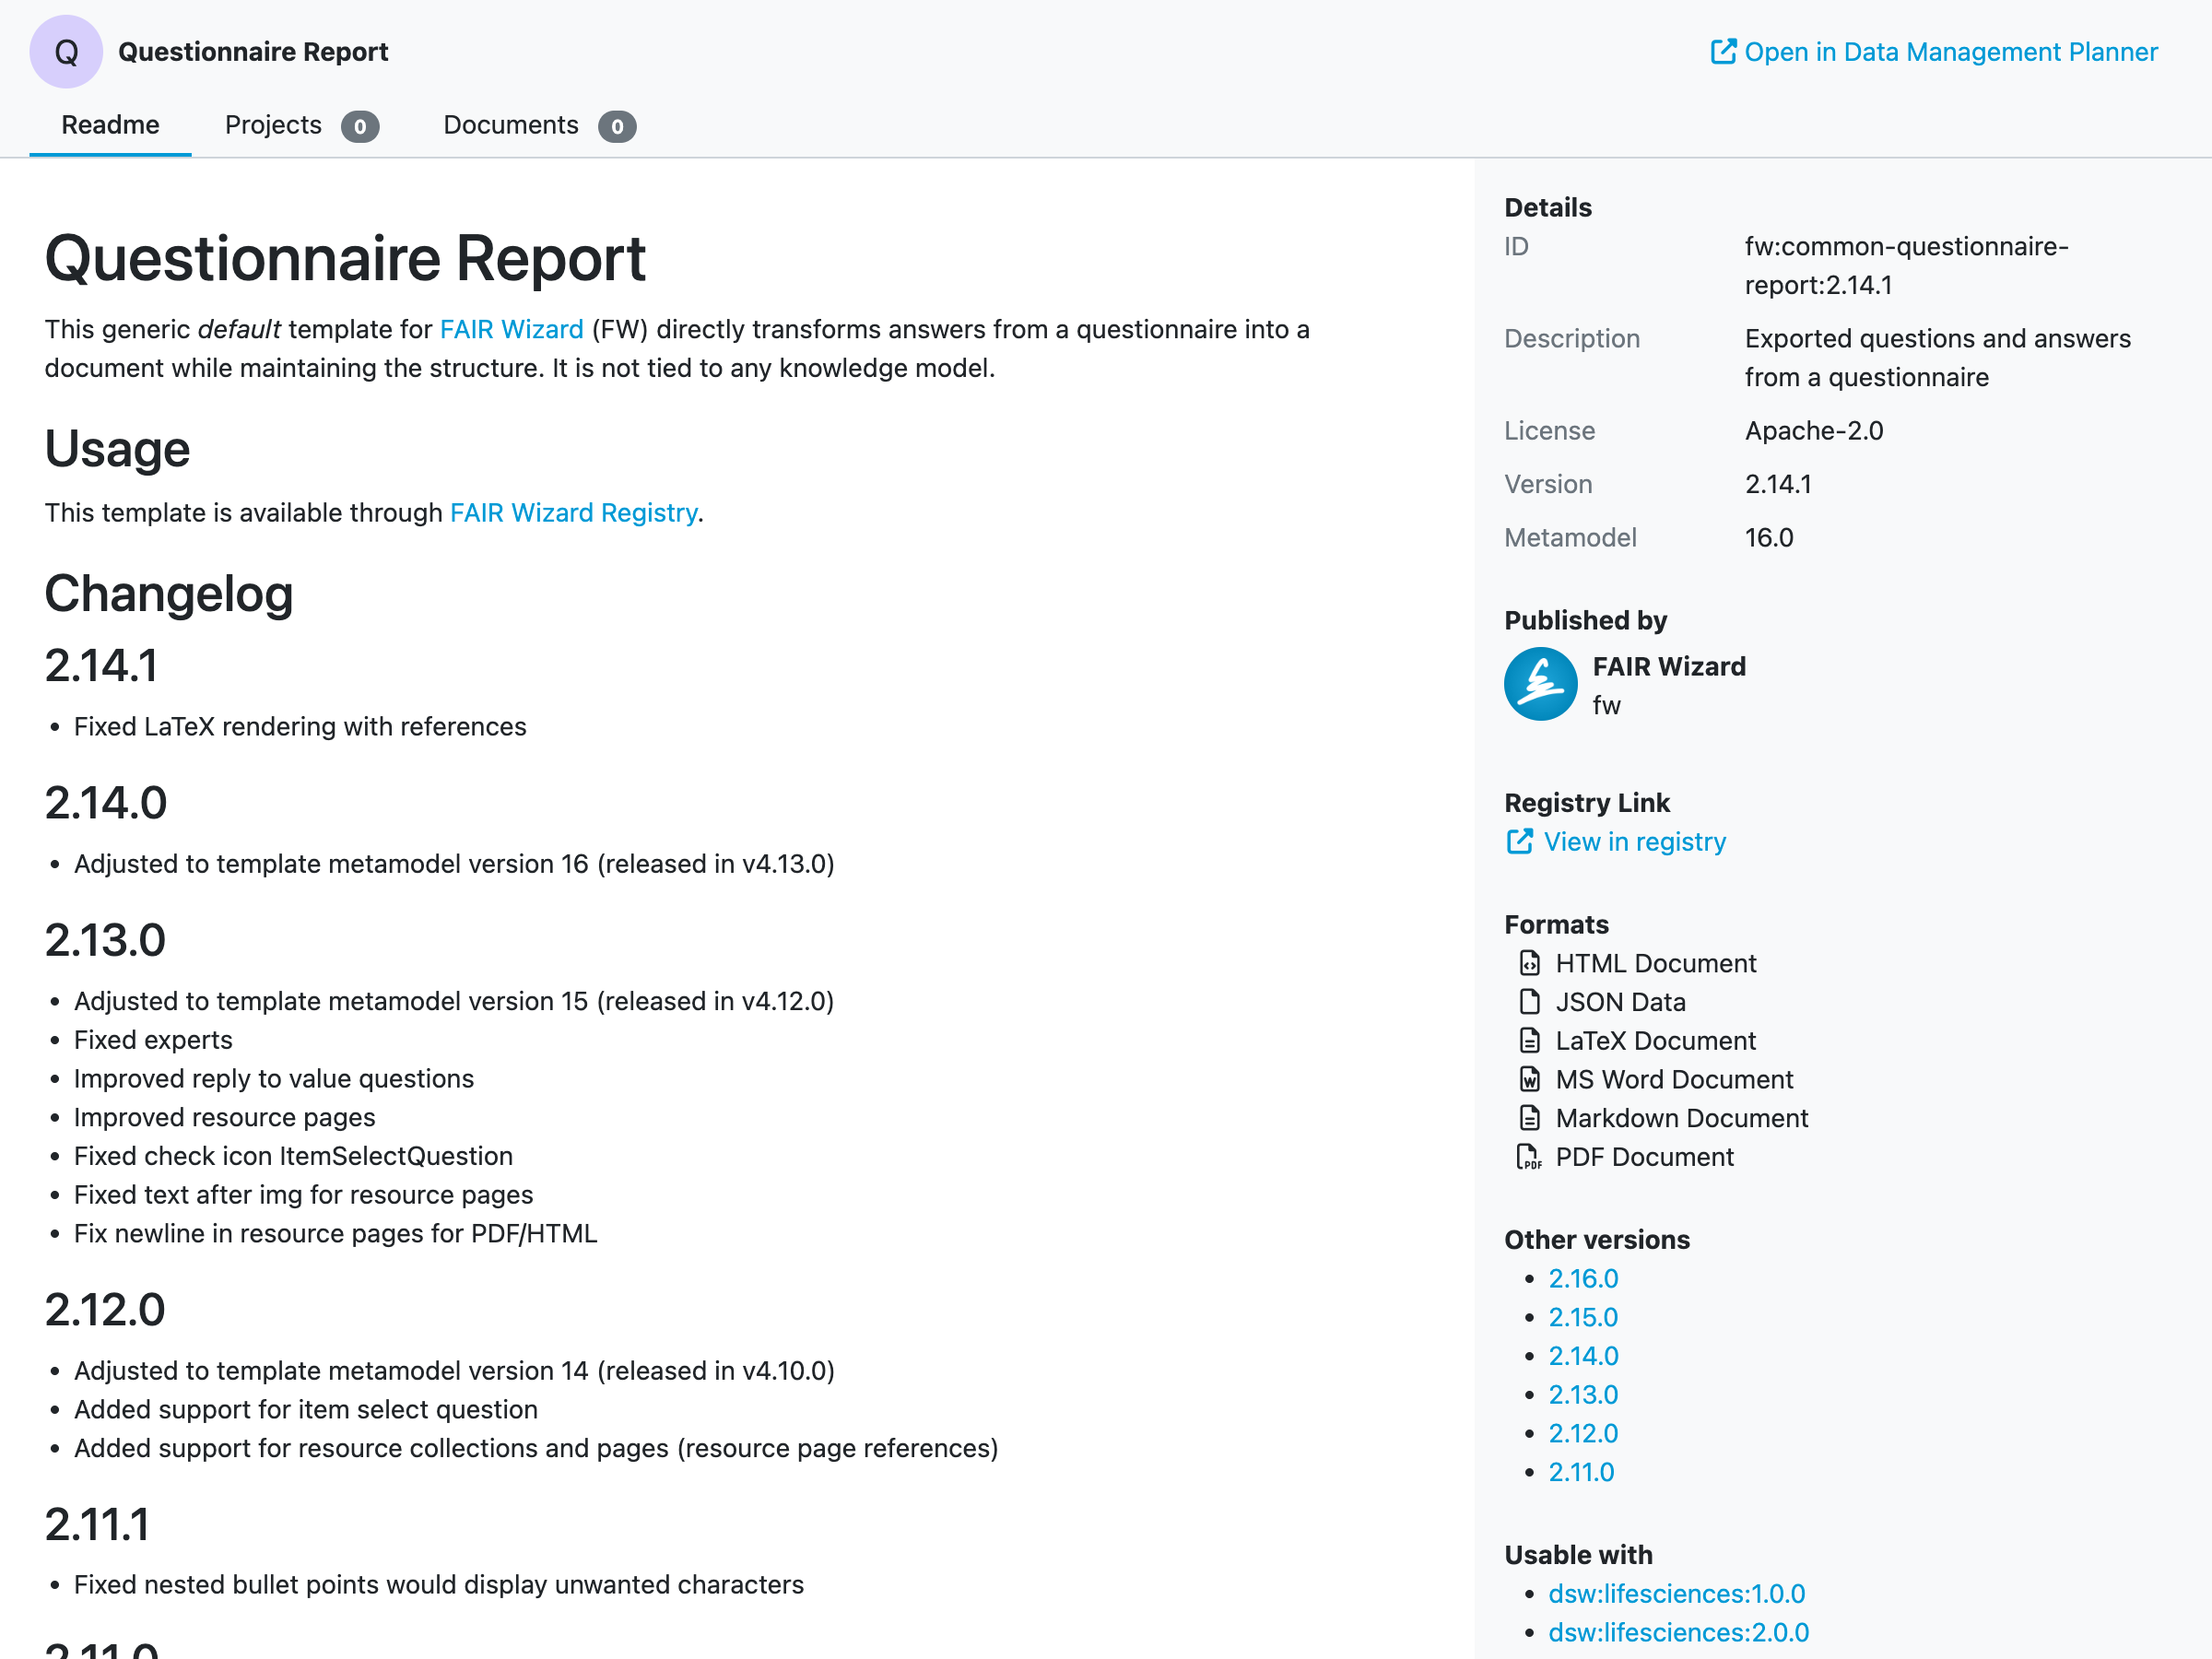Click the MS Word Document format icon
2212x1659 pixels.
[1529, 1080]
